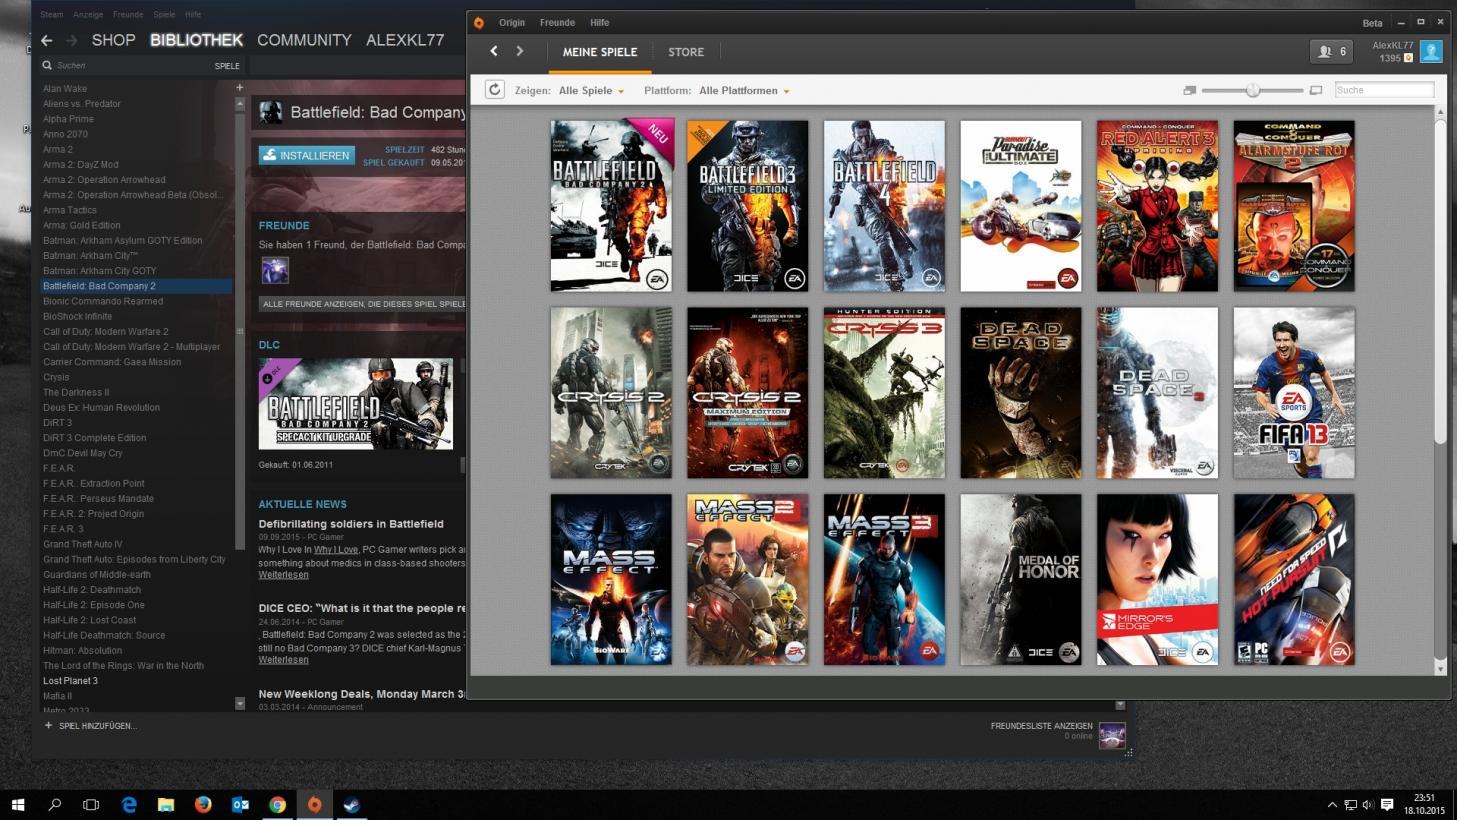Screen dimensions: 1457x820
Task: Expand the Alle Spiele filter dropdown
Action: click(591, 91)
